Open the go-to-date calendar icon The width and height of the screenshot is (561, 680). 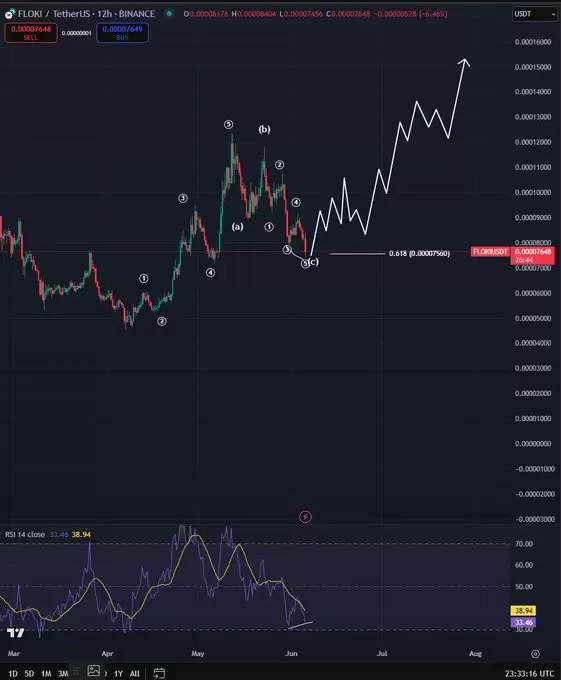coord(159,673)
